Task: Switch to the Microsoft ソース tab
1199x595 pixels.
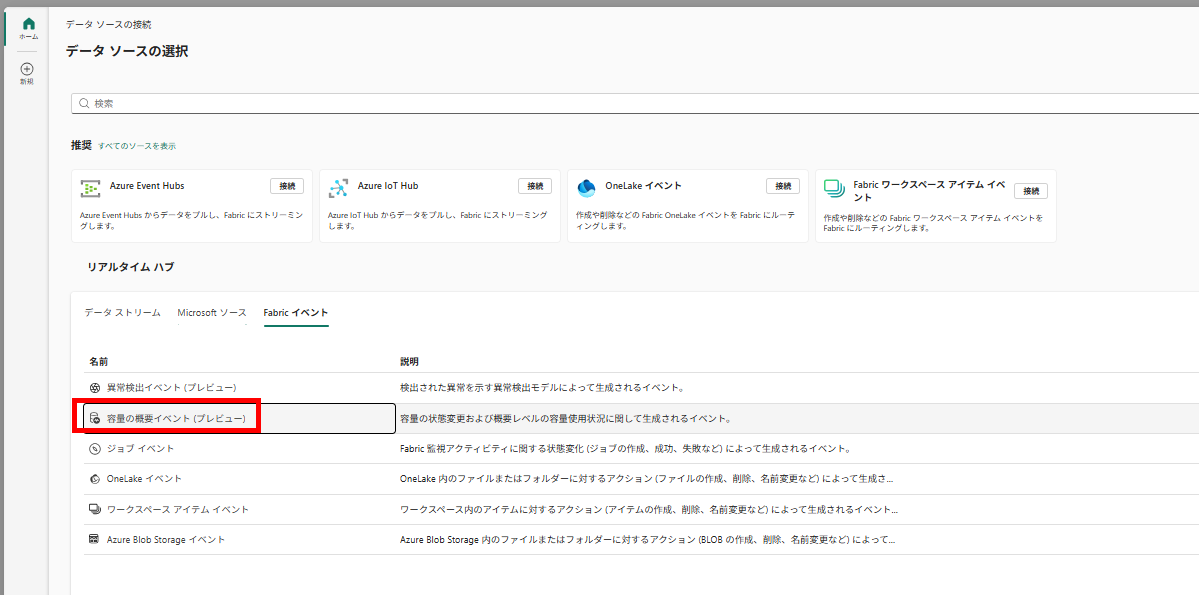Action: click(x=212, y=313)
